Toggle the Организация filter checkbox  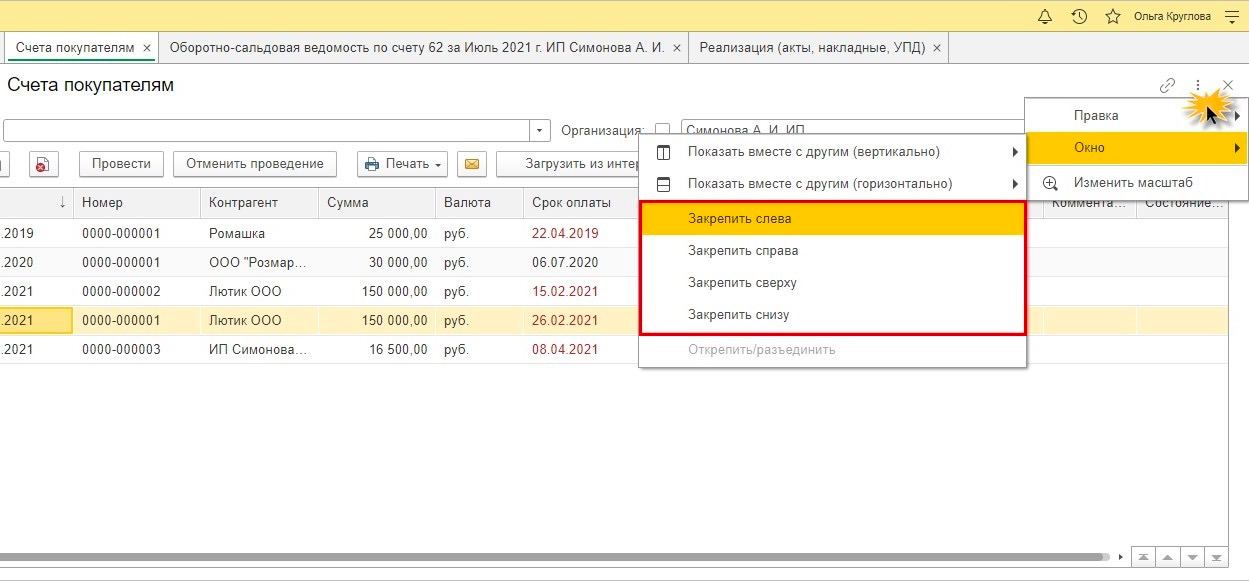pos(662,131)
